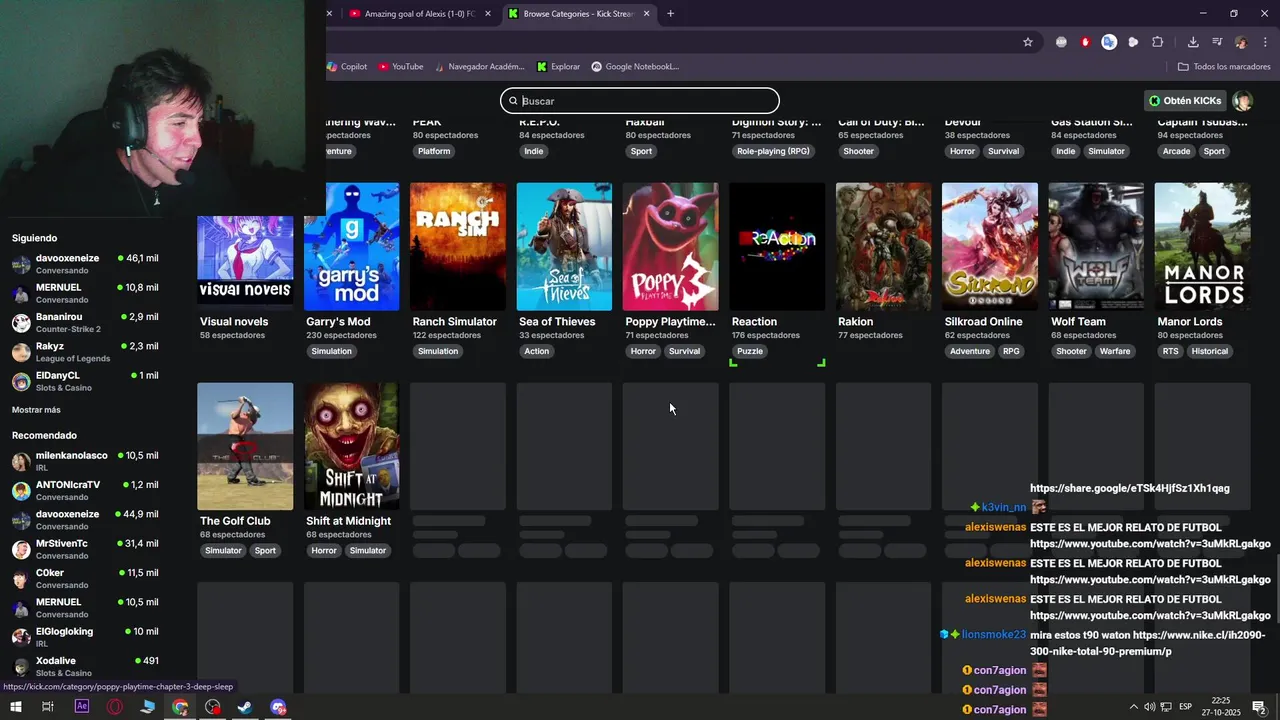Open Task View on taskbar
1280x720 pixels.
pos(48,707)
